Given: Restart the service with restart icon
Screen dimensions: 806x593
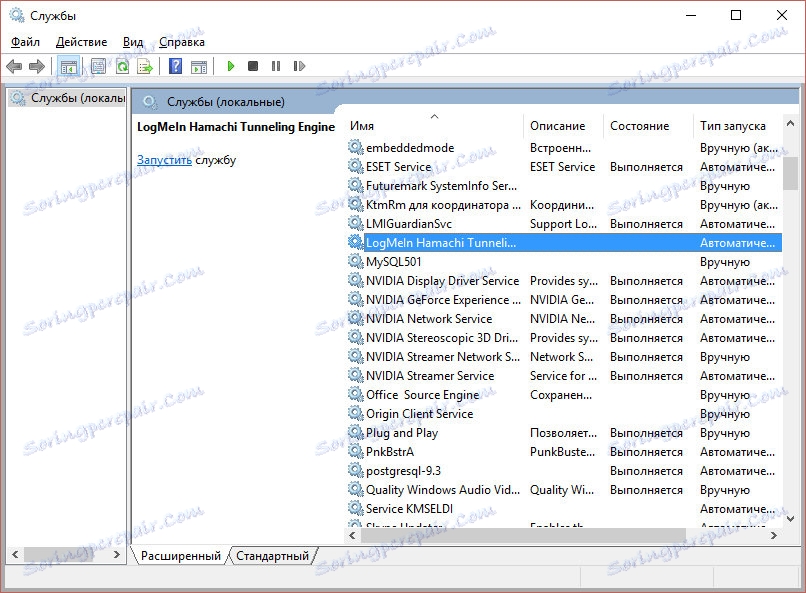Looking at the screenshot, I should [x=299, y=66].
